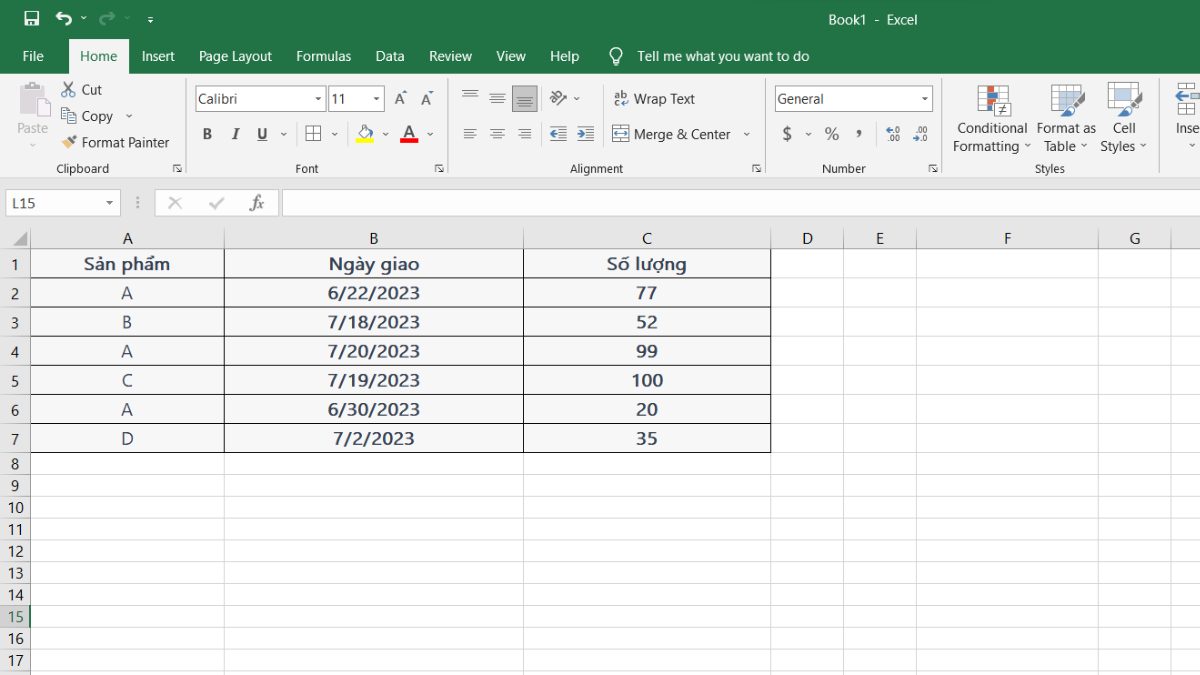Click the Format Painter brush icon
This screenshot has height=675, width=1200.
click(69, 142)
